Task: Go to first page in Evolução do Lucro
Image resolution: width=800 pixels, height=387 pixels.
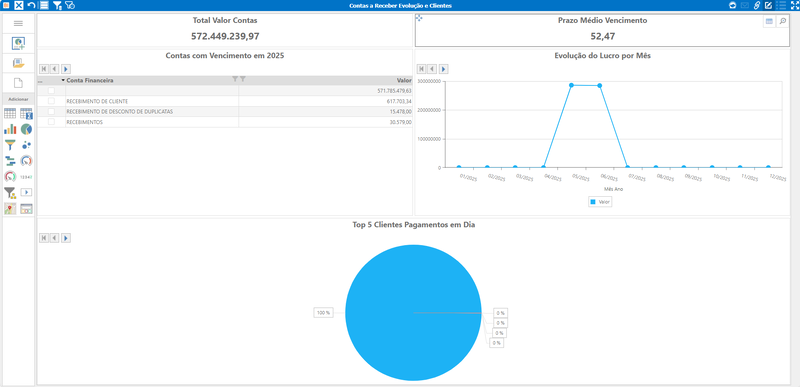Action: coord(421,68)
